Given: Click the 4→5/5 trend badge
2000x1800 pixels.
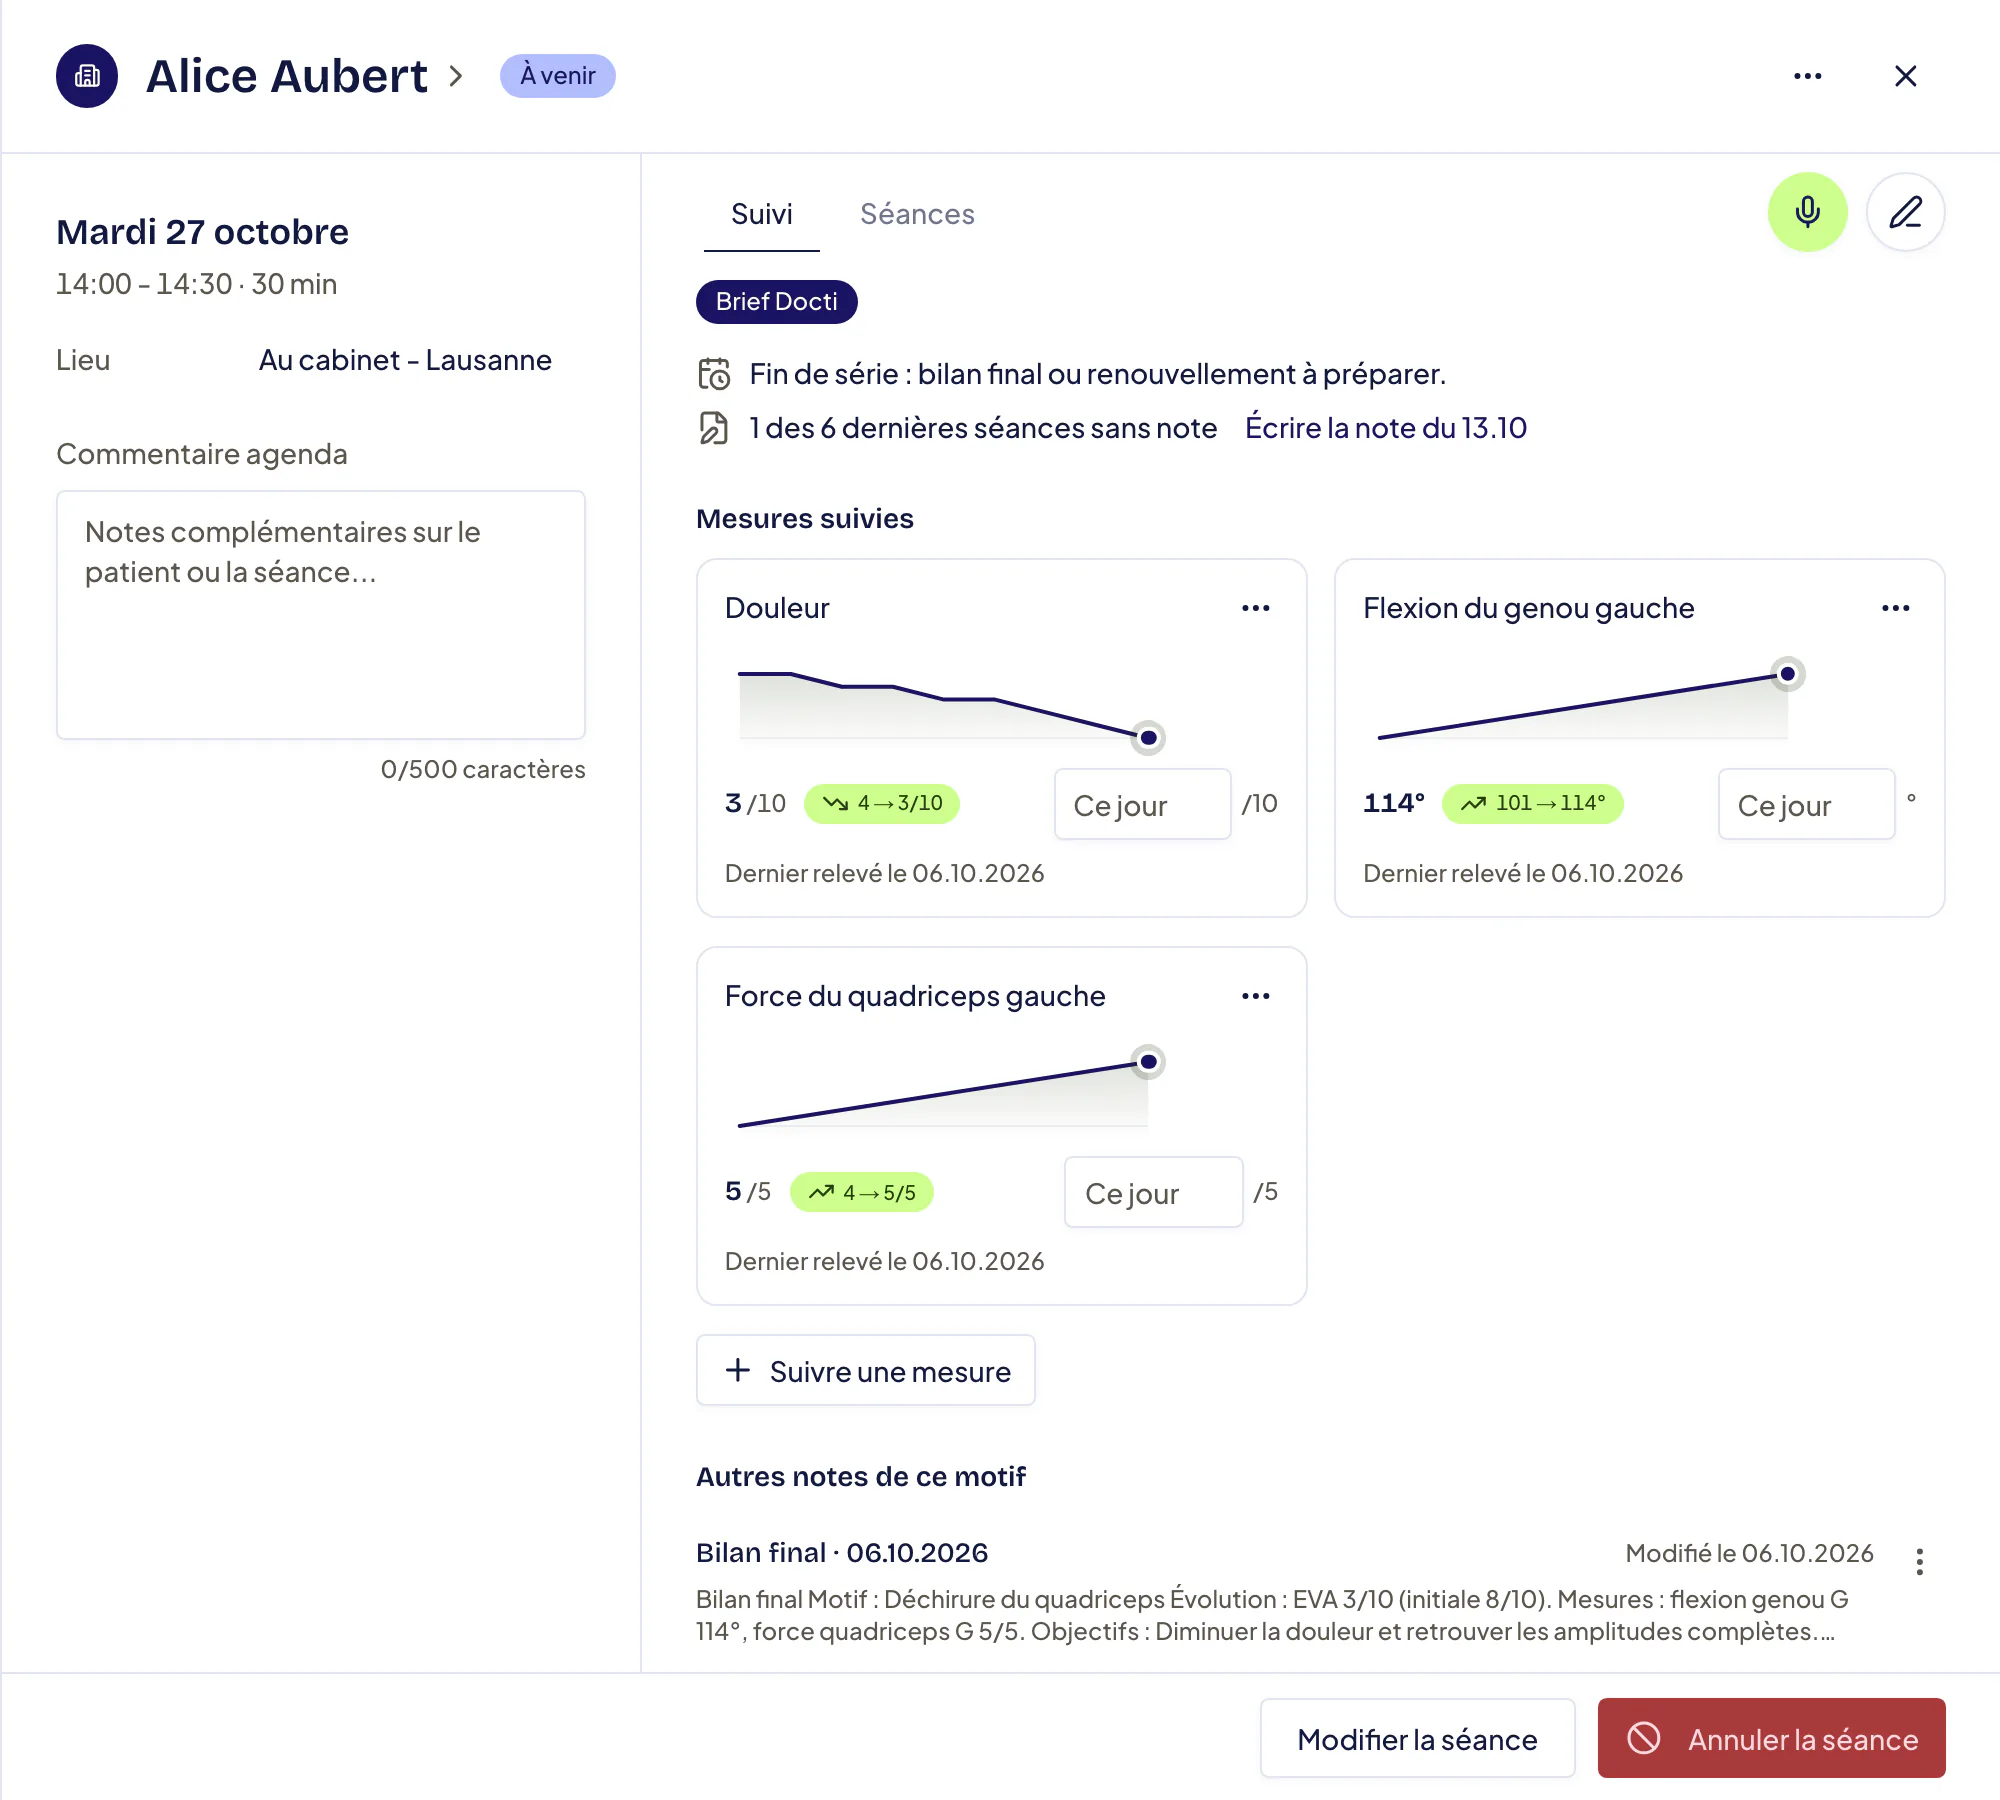Looking at the screenshot, I should pyautogui.click(x=861, y=1192).
